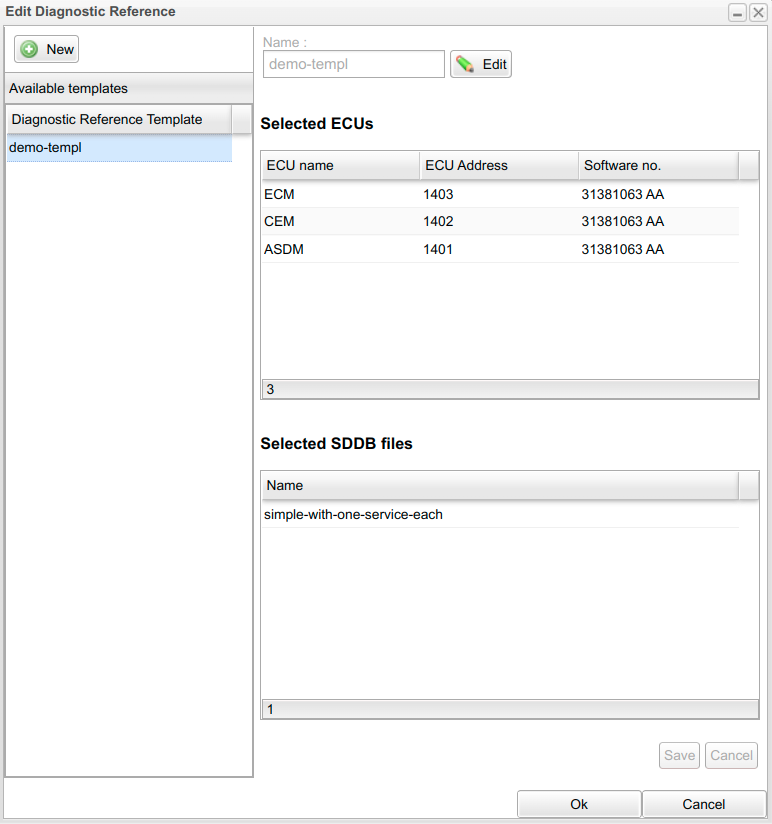The width and height of the screenshot is (772, 824).
Task: Sort by Software no. column header
Action: pyautogui.click(x=657, y=165)
